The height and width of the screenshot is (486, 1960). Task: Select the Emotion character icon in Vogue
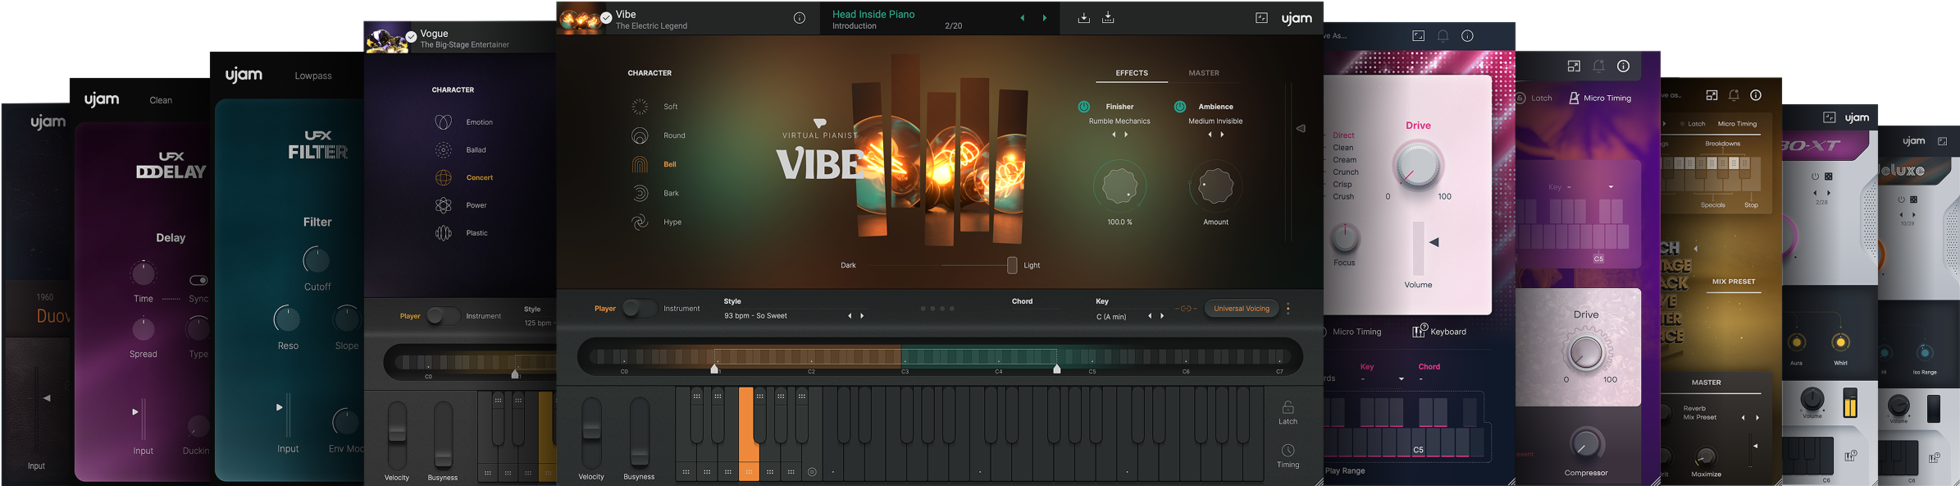(x=443, y=122)
